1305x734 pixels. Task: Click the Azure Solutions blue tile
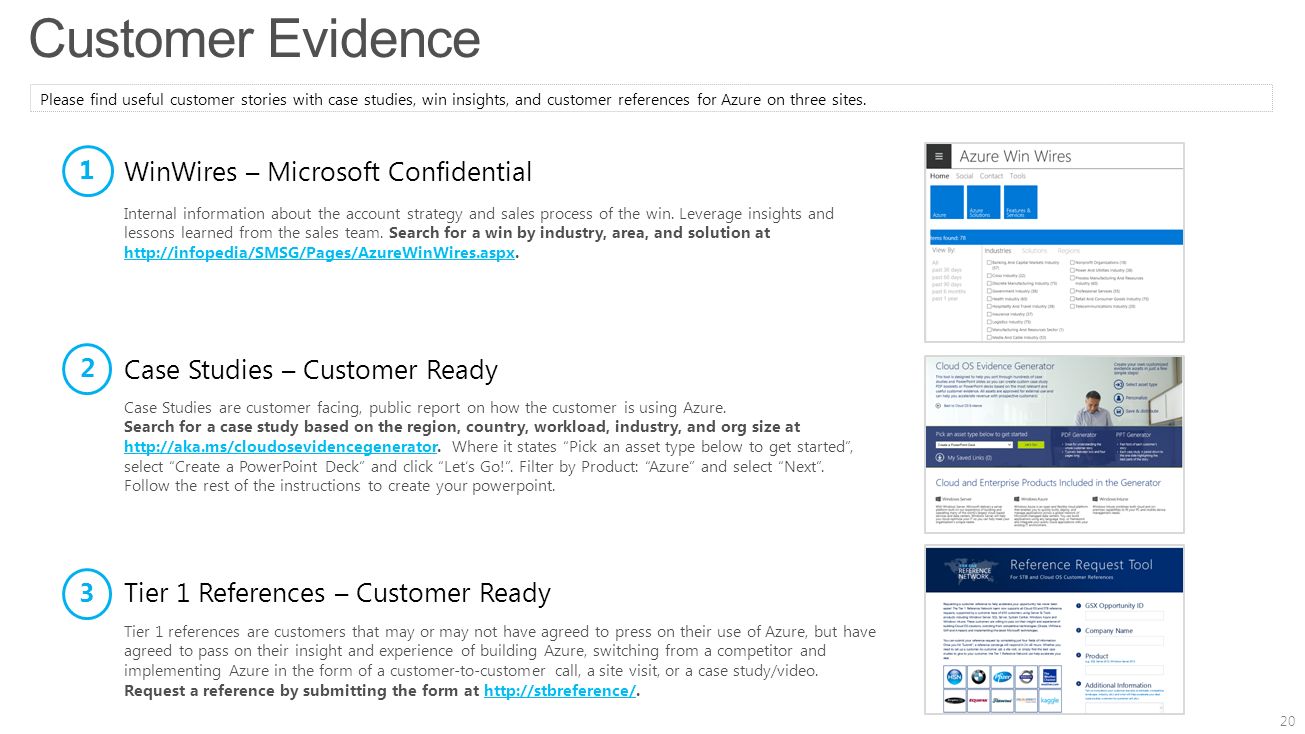[x=984, y=202]
